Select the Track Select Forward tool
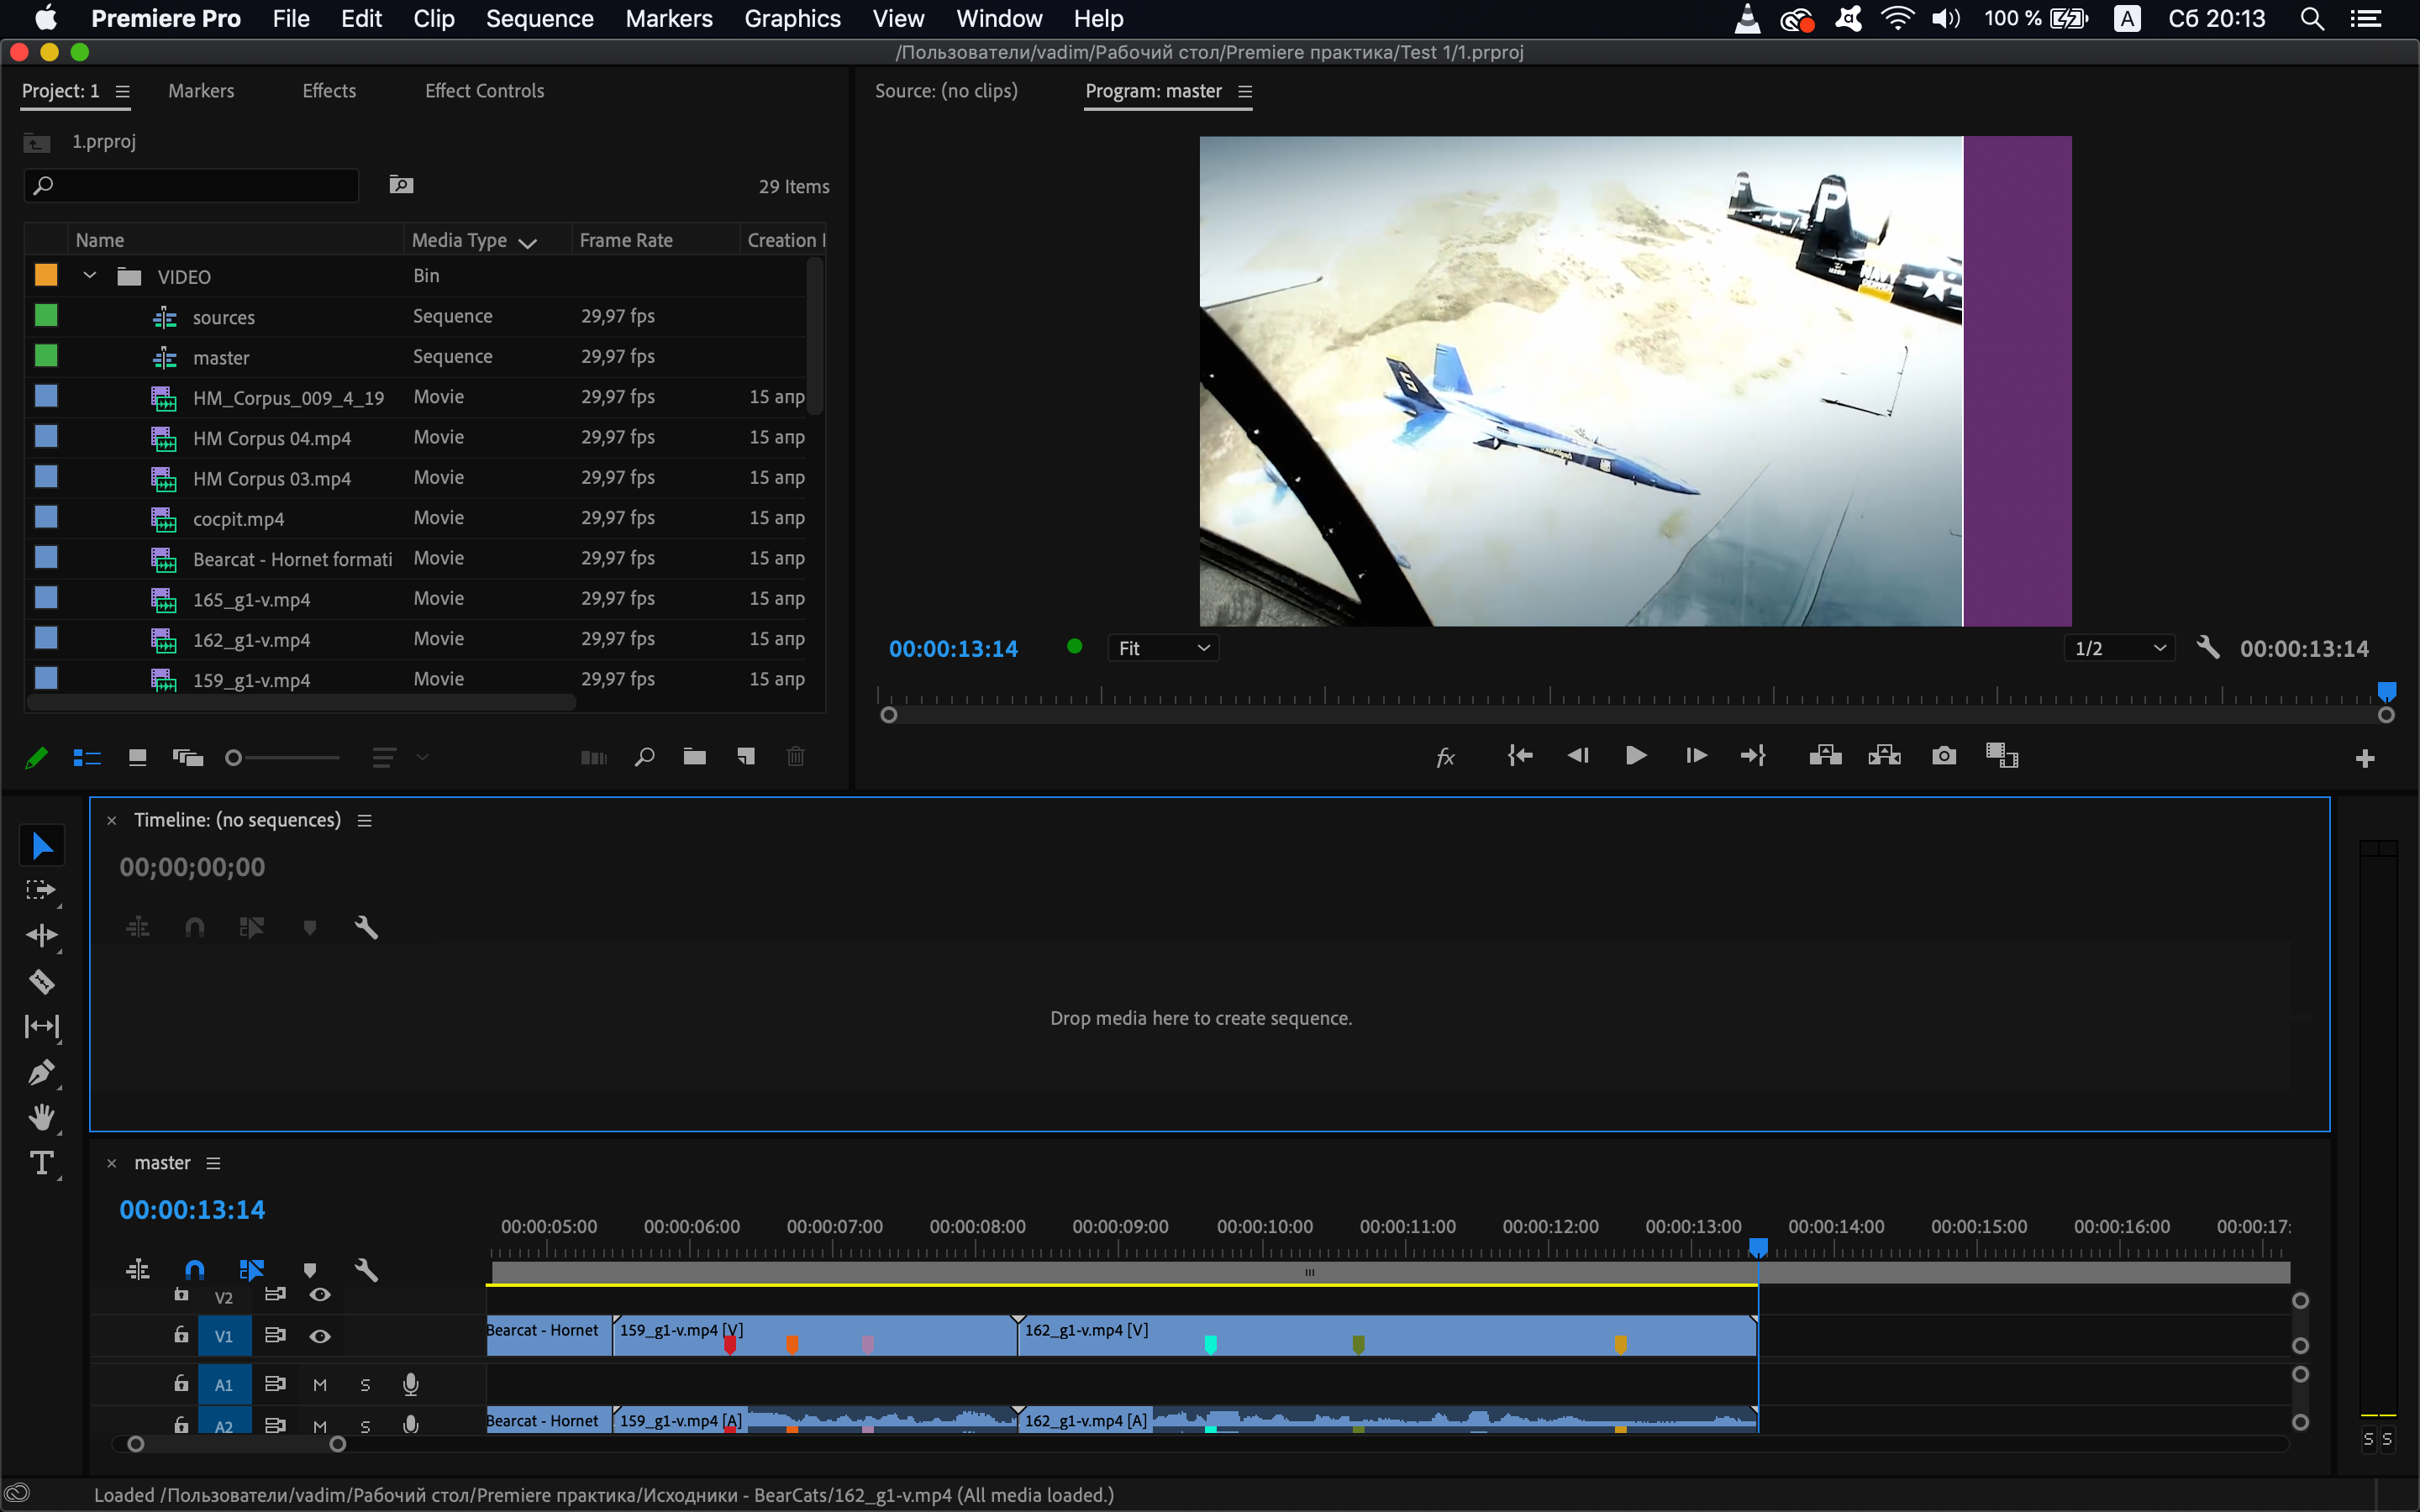Viewport: 2420px width, 1512px height. click(x=42, y=889)
